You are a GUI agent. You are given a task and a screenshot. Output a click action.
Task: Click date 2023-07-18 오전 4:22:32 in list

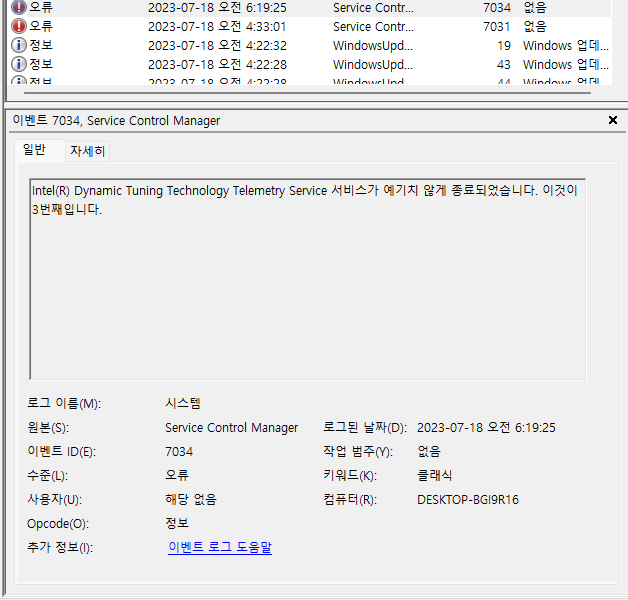point(217,46)
